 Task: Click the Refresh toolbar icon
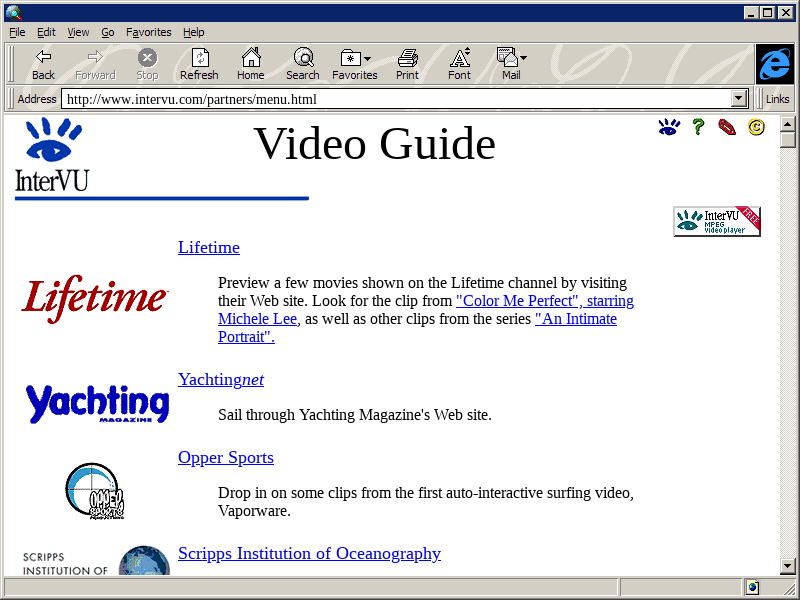(x=199, y=64)
